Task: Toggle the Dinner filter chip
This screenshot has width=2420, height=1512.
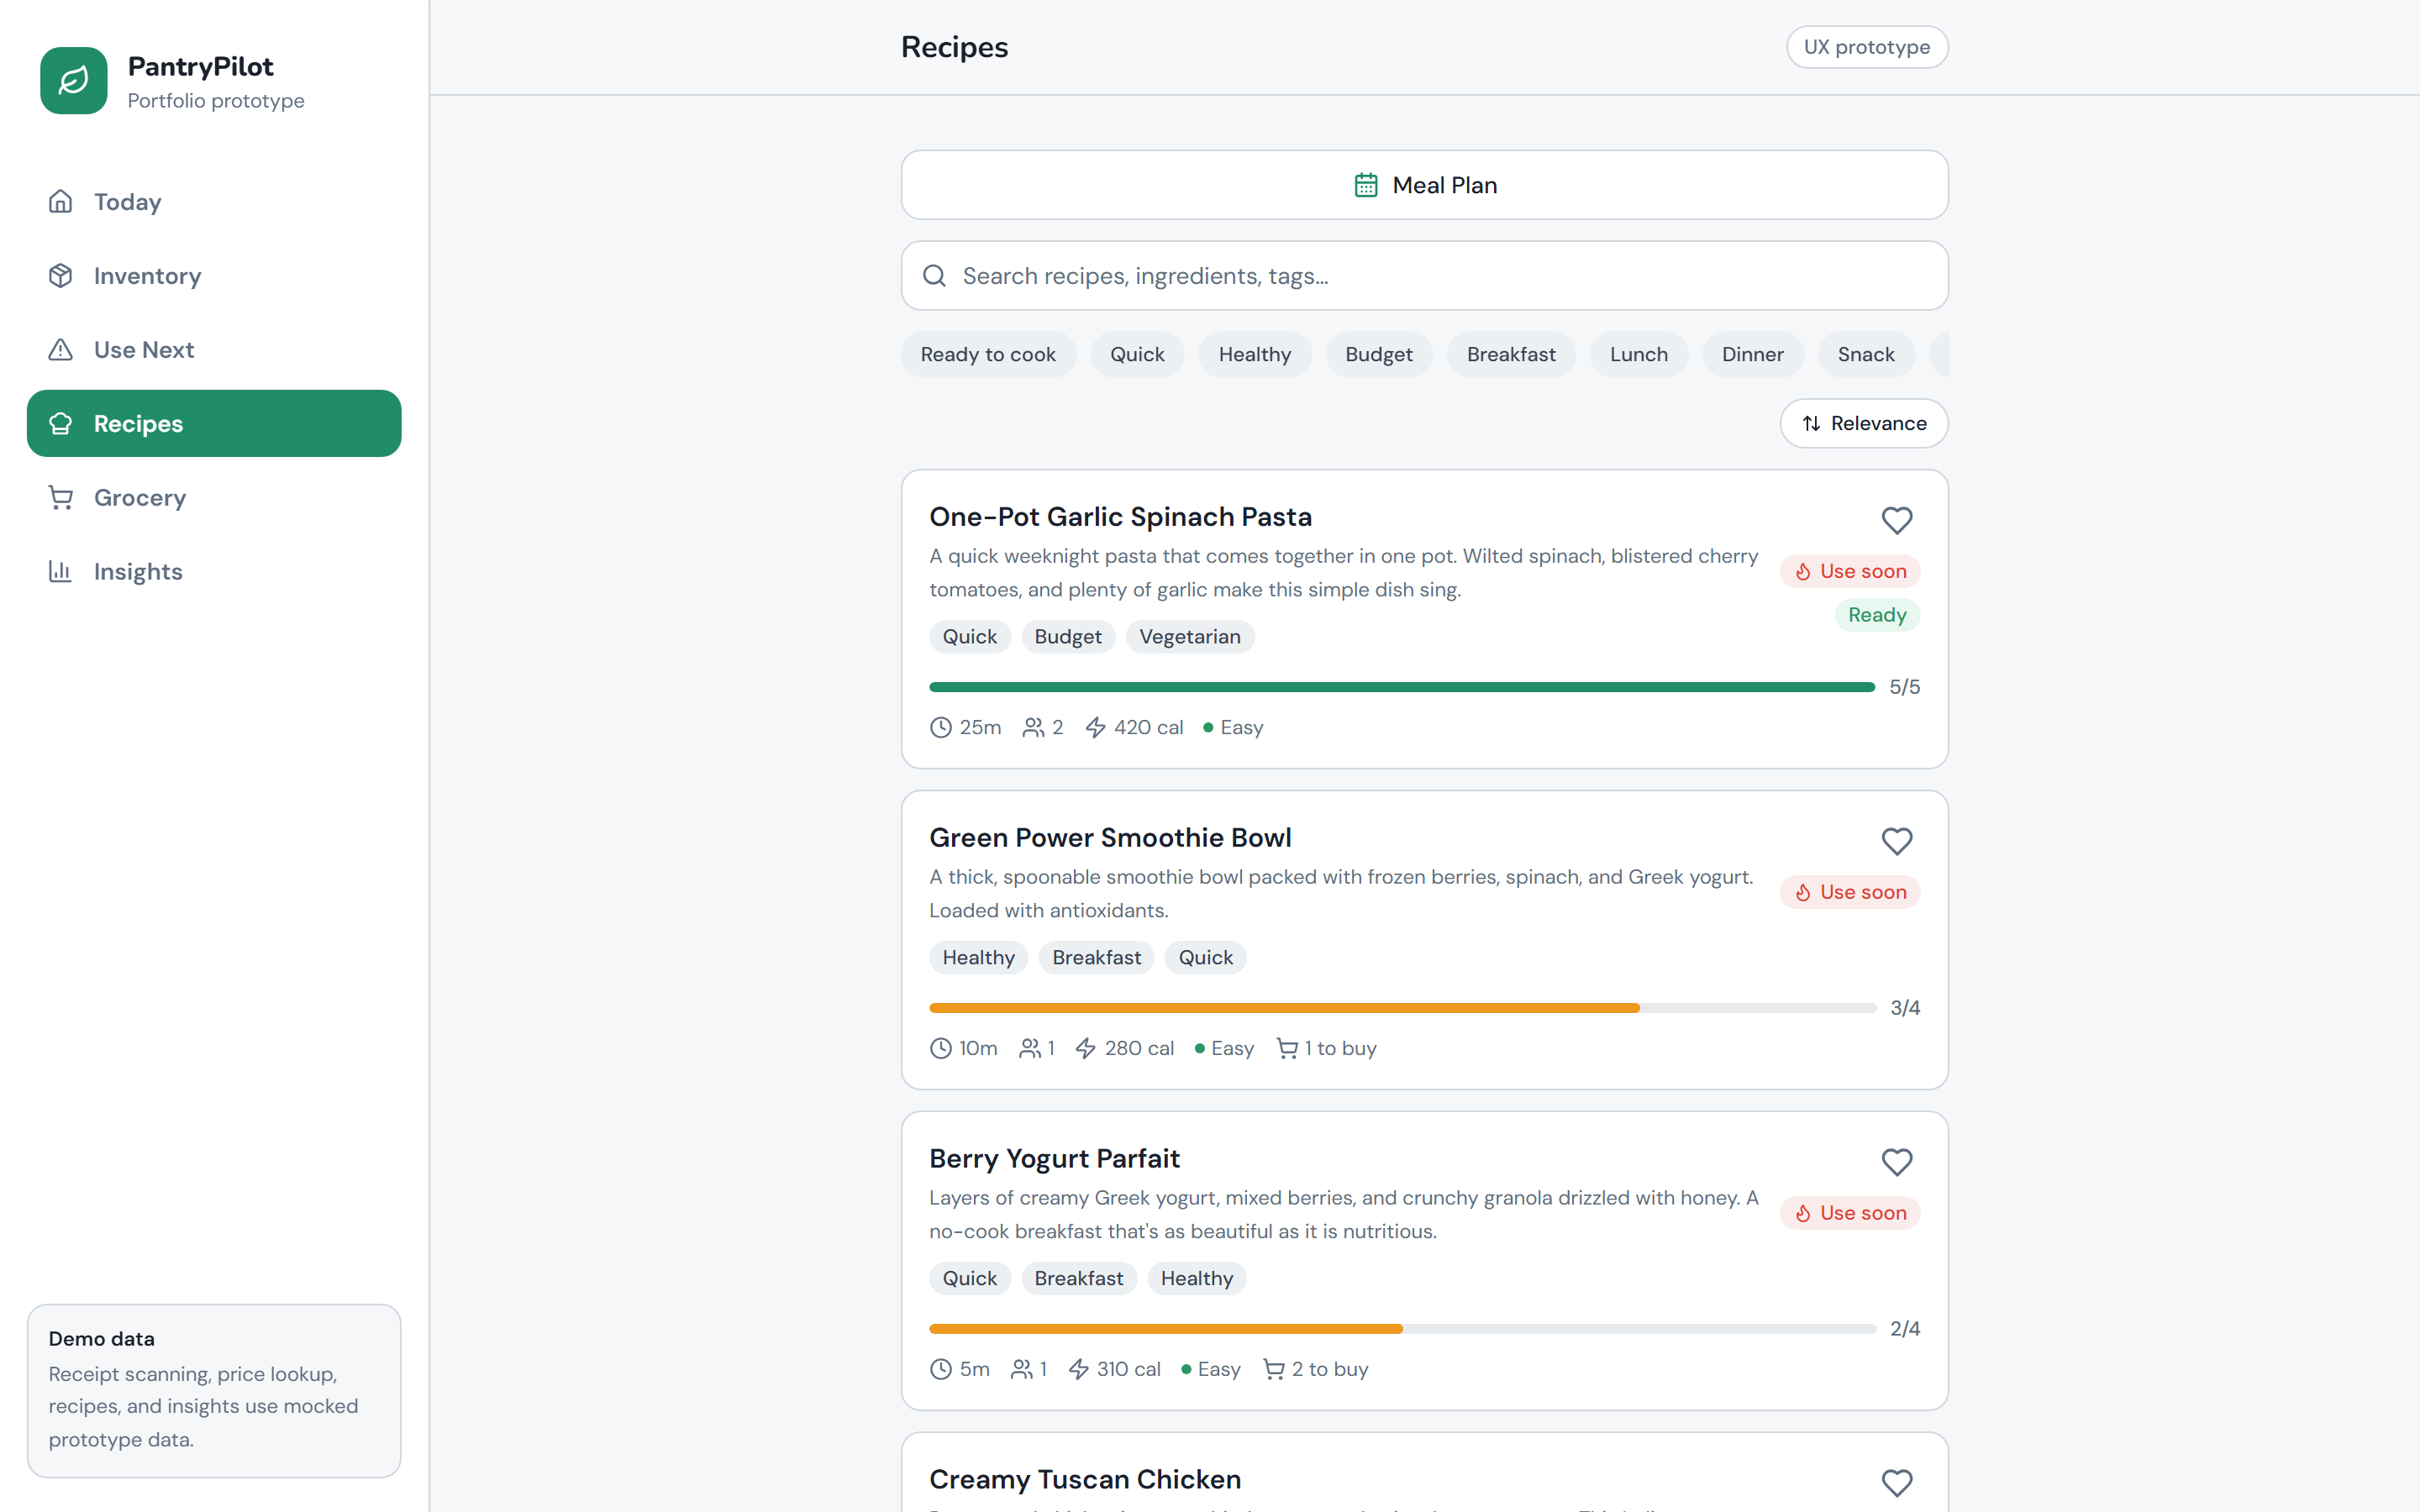Action: point(1753,355)
